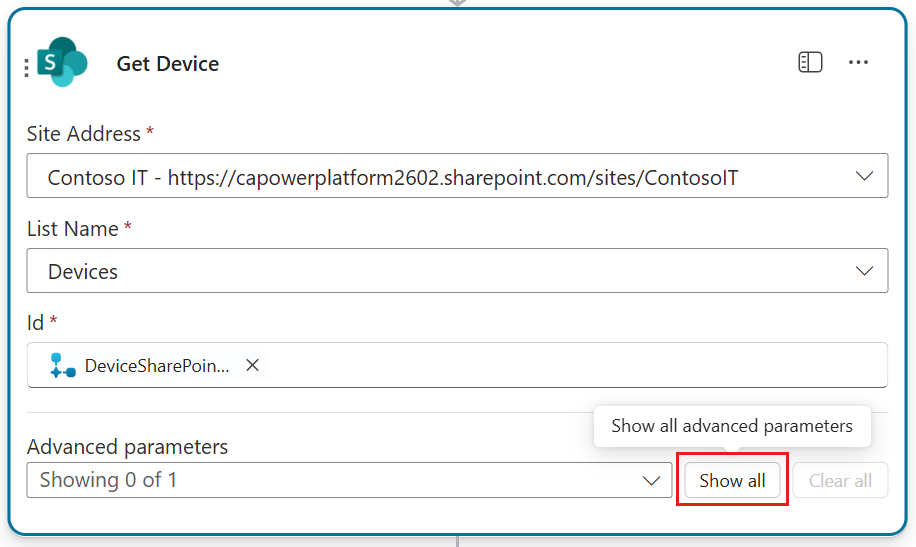Grab the drag handle dots beside SharePoint icon

click(x=26, y=68)
